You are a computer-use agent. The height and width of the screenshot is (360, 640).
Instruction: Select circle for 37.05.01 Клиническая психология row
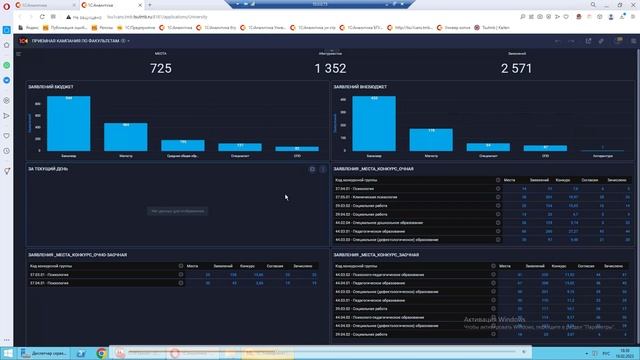498,197
